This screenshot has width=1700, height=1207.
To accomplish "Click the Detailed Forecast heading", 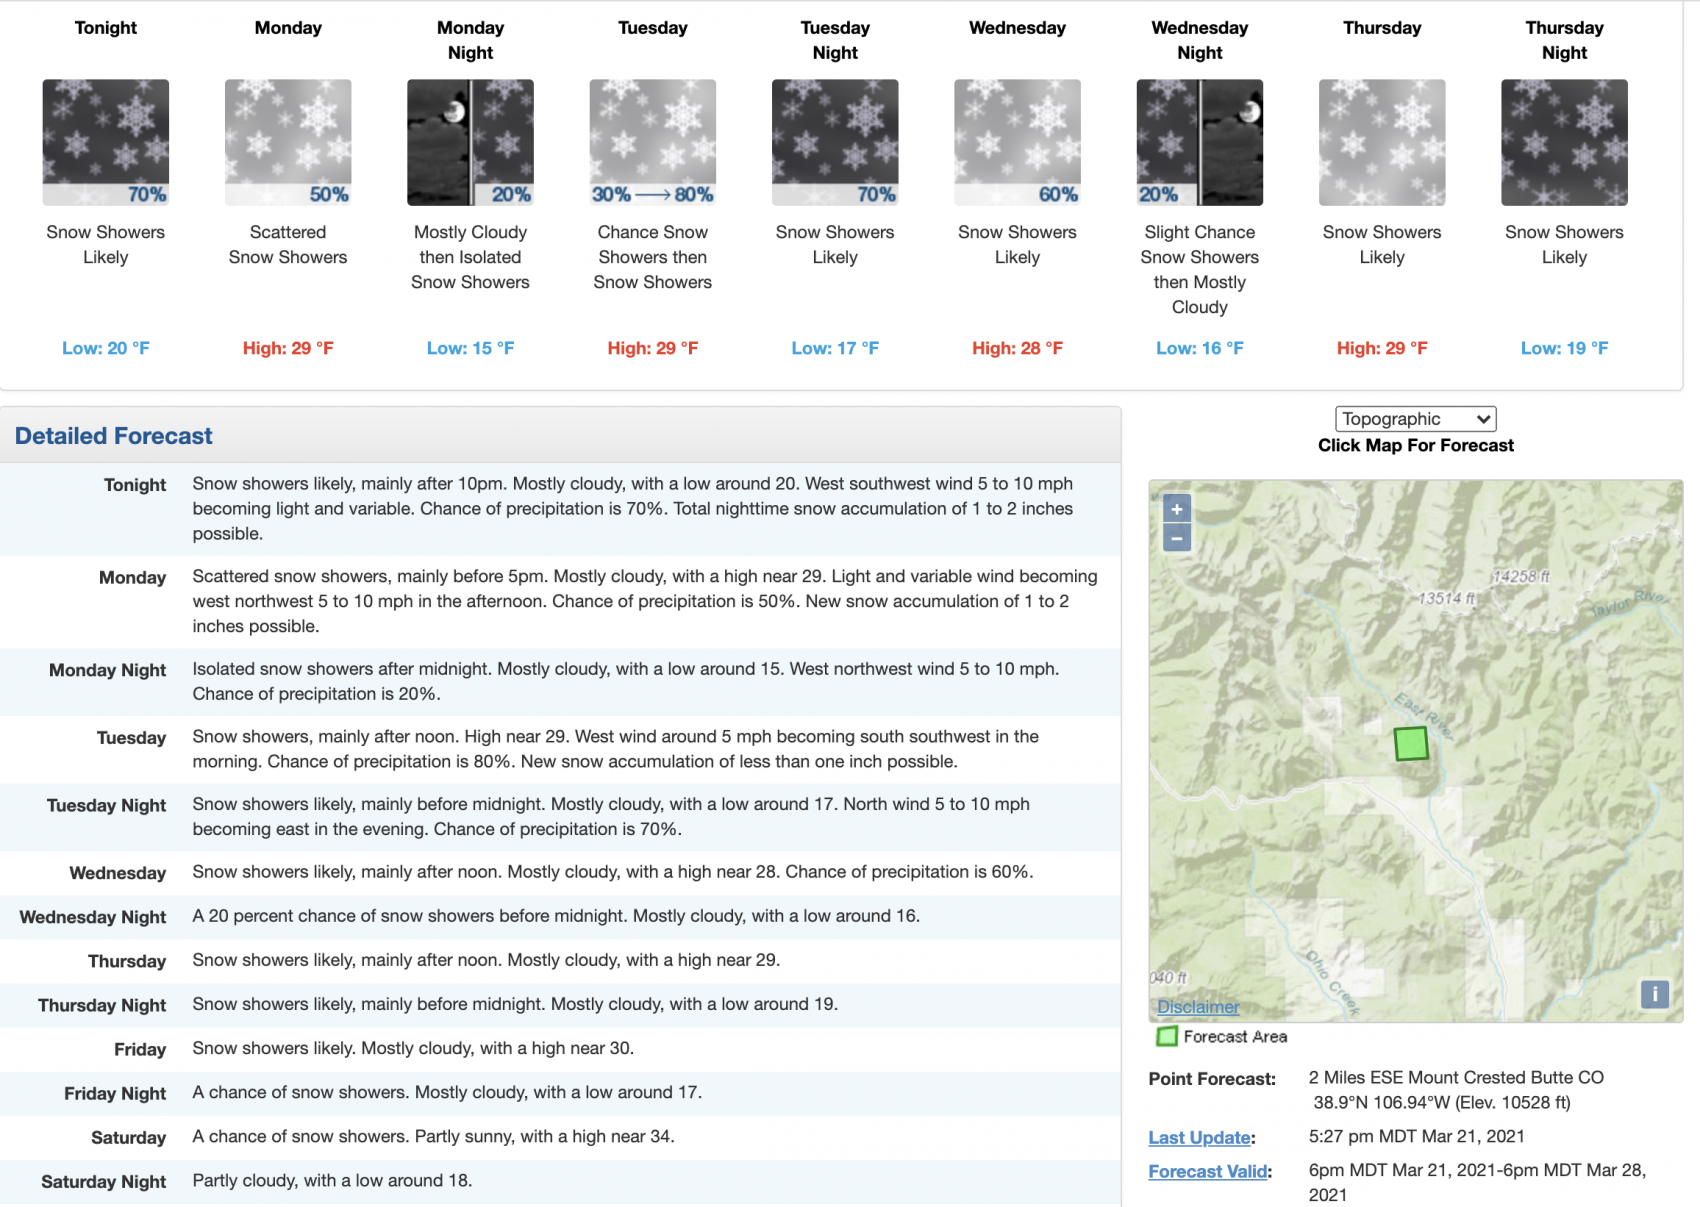I will click(113, 436).
